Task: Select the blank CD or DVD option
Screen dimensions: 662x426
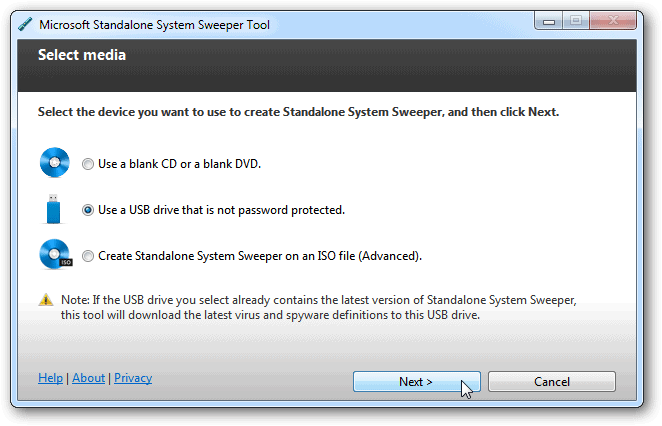Action: (x=89, y=164)
